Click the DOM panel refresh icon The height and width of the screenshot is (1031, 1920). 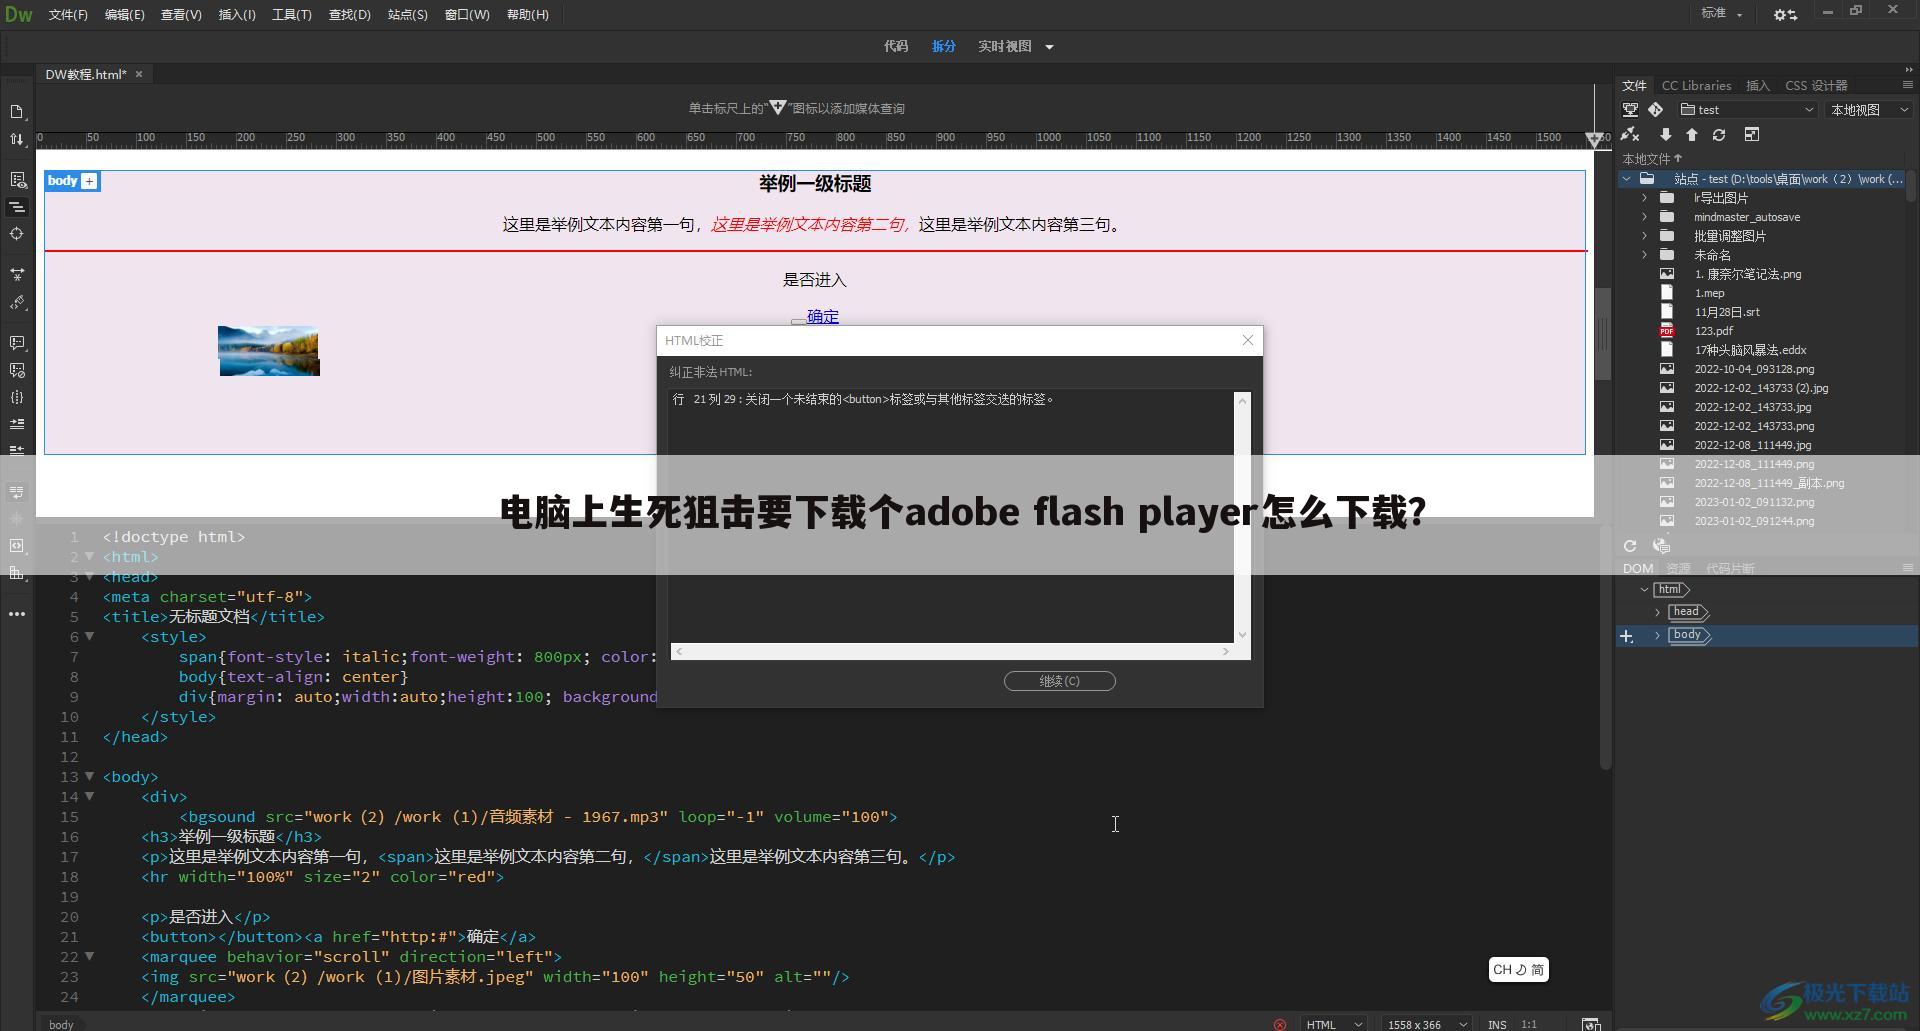(x=1630, y=546)
